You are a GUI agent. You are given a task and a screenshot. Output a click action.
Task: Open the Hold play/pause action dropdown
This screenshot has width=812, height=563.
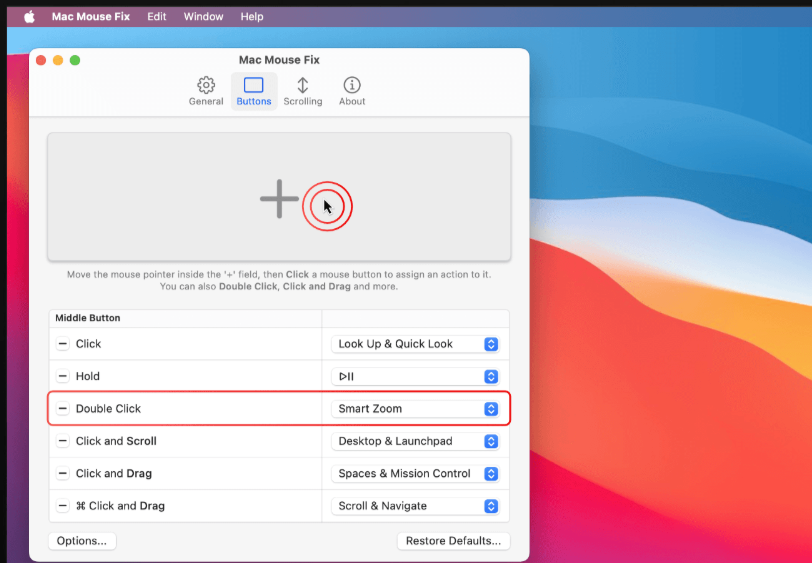point(415,377)
